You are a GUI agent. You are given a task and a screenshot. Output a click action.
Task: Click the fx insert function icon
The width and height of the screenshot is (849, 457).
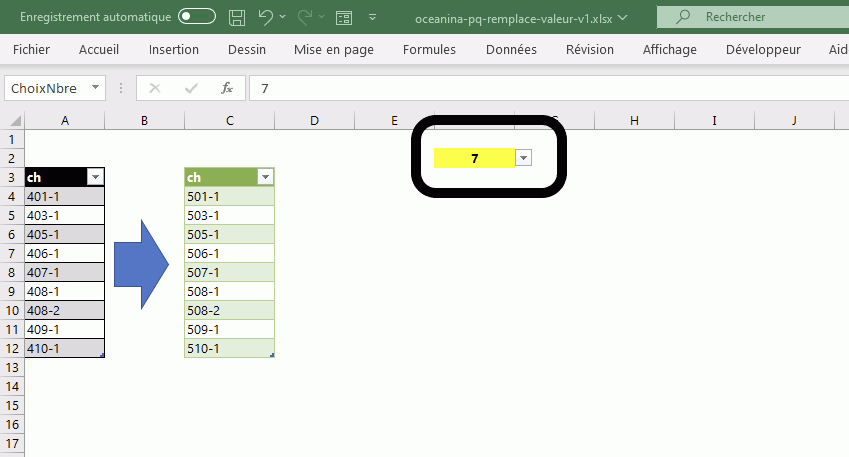pos(227,88)
